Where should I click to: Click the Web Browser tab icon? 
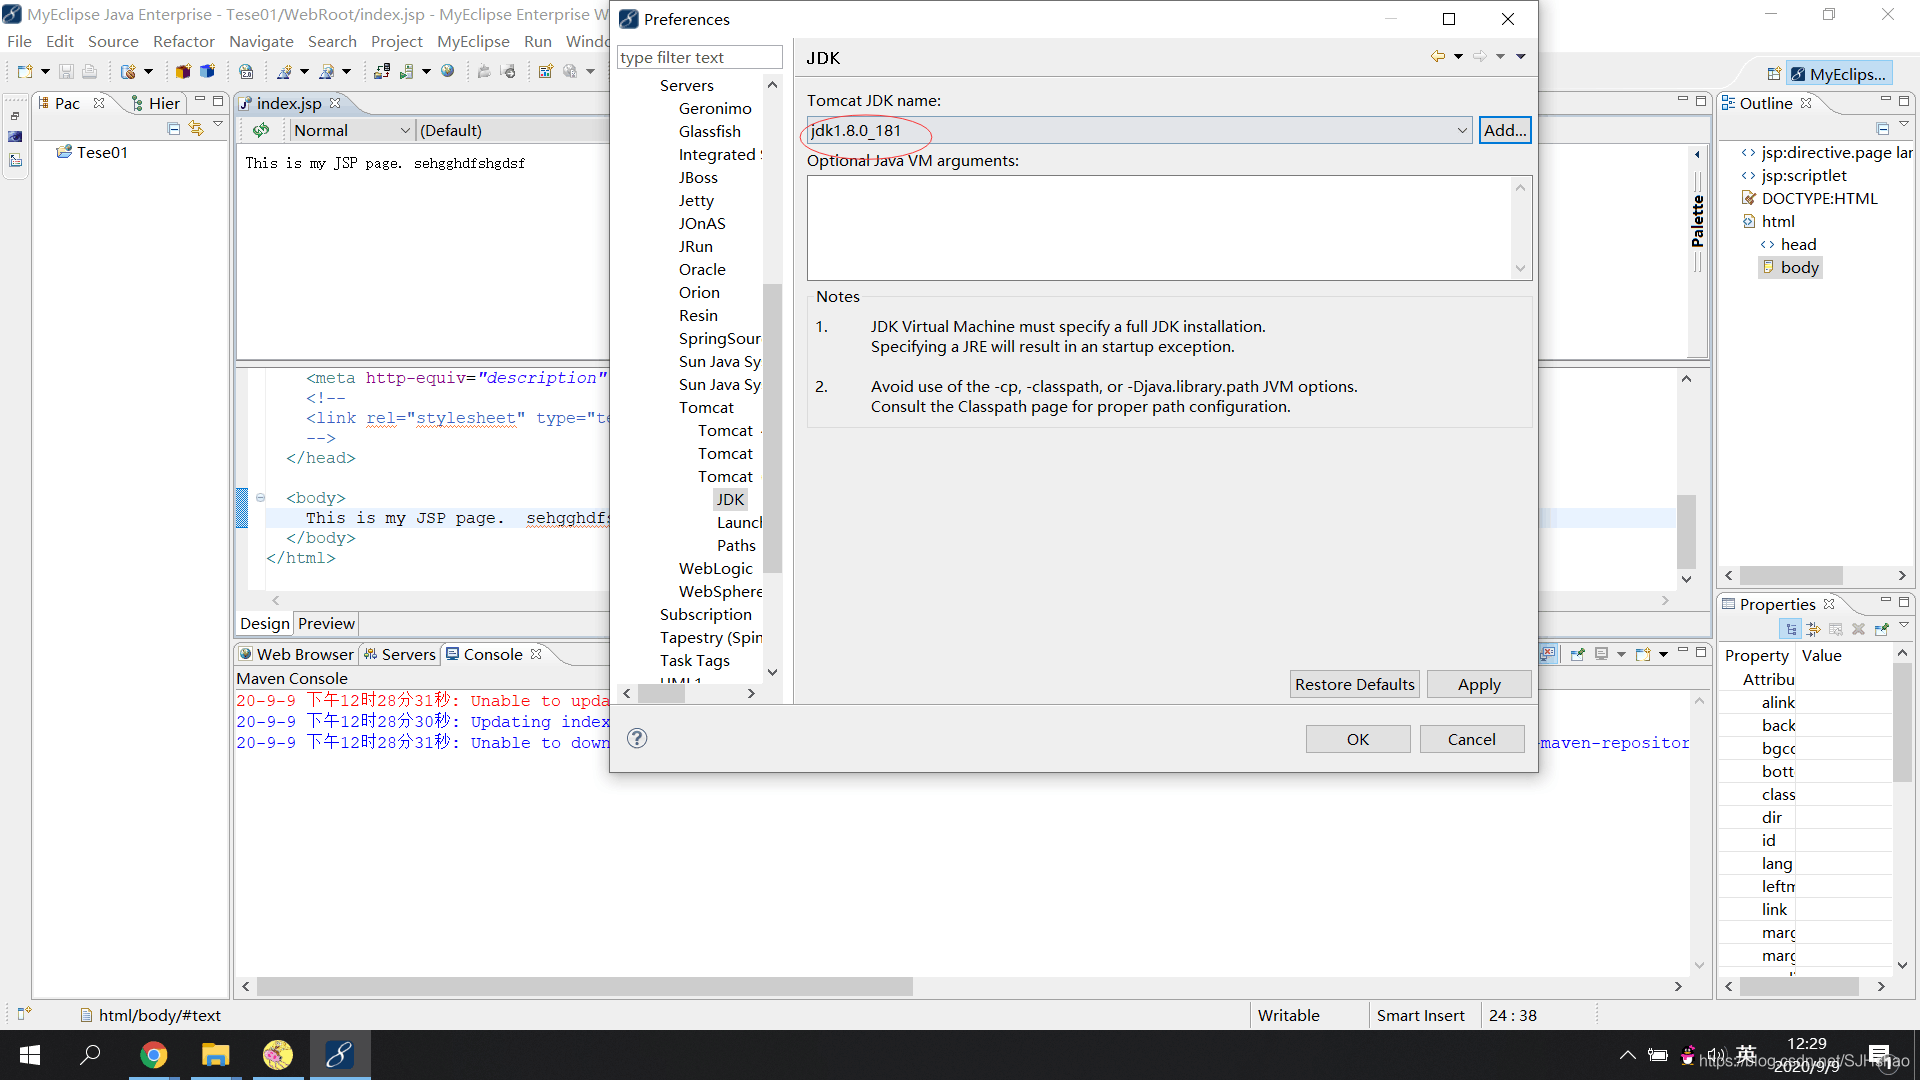pos(247,654)
